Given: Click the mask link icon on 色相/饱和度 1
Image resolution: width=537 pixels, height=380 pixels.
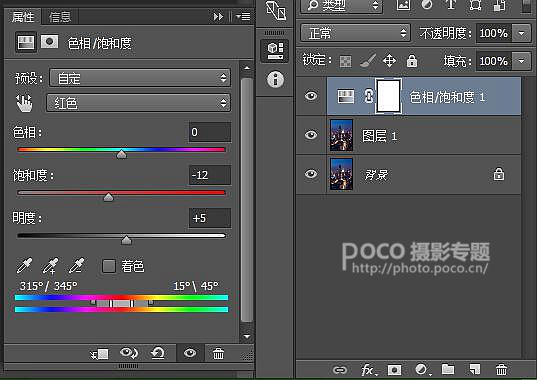Looking at the screenshot, I should pyautogui.click(x=369, y=97).
